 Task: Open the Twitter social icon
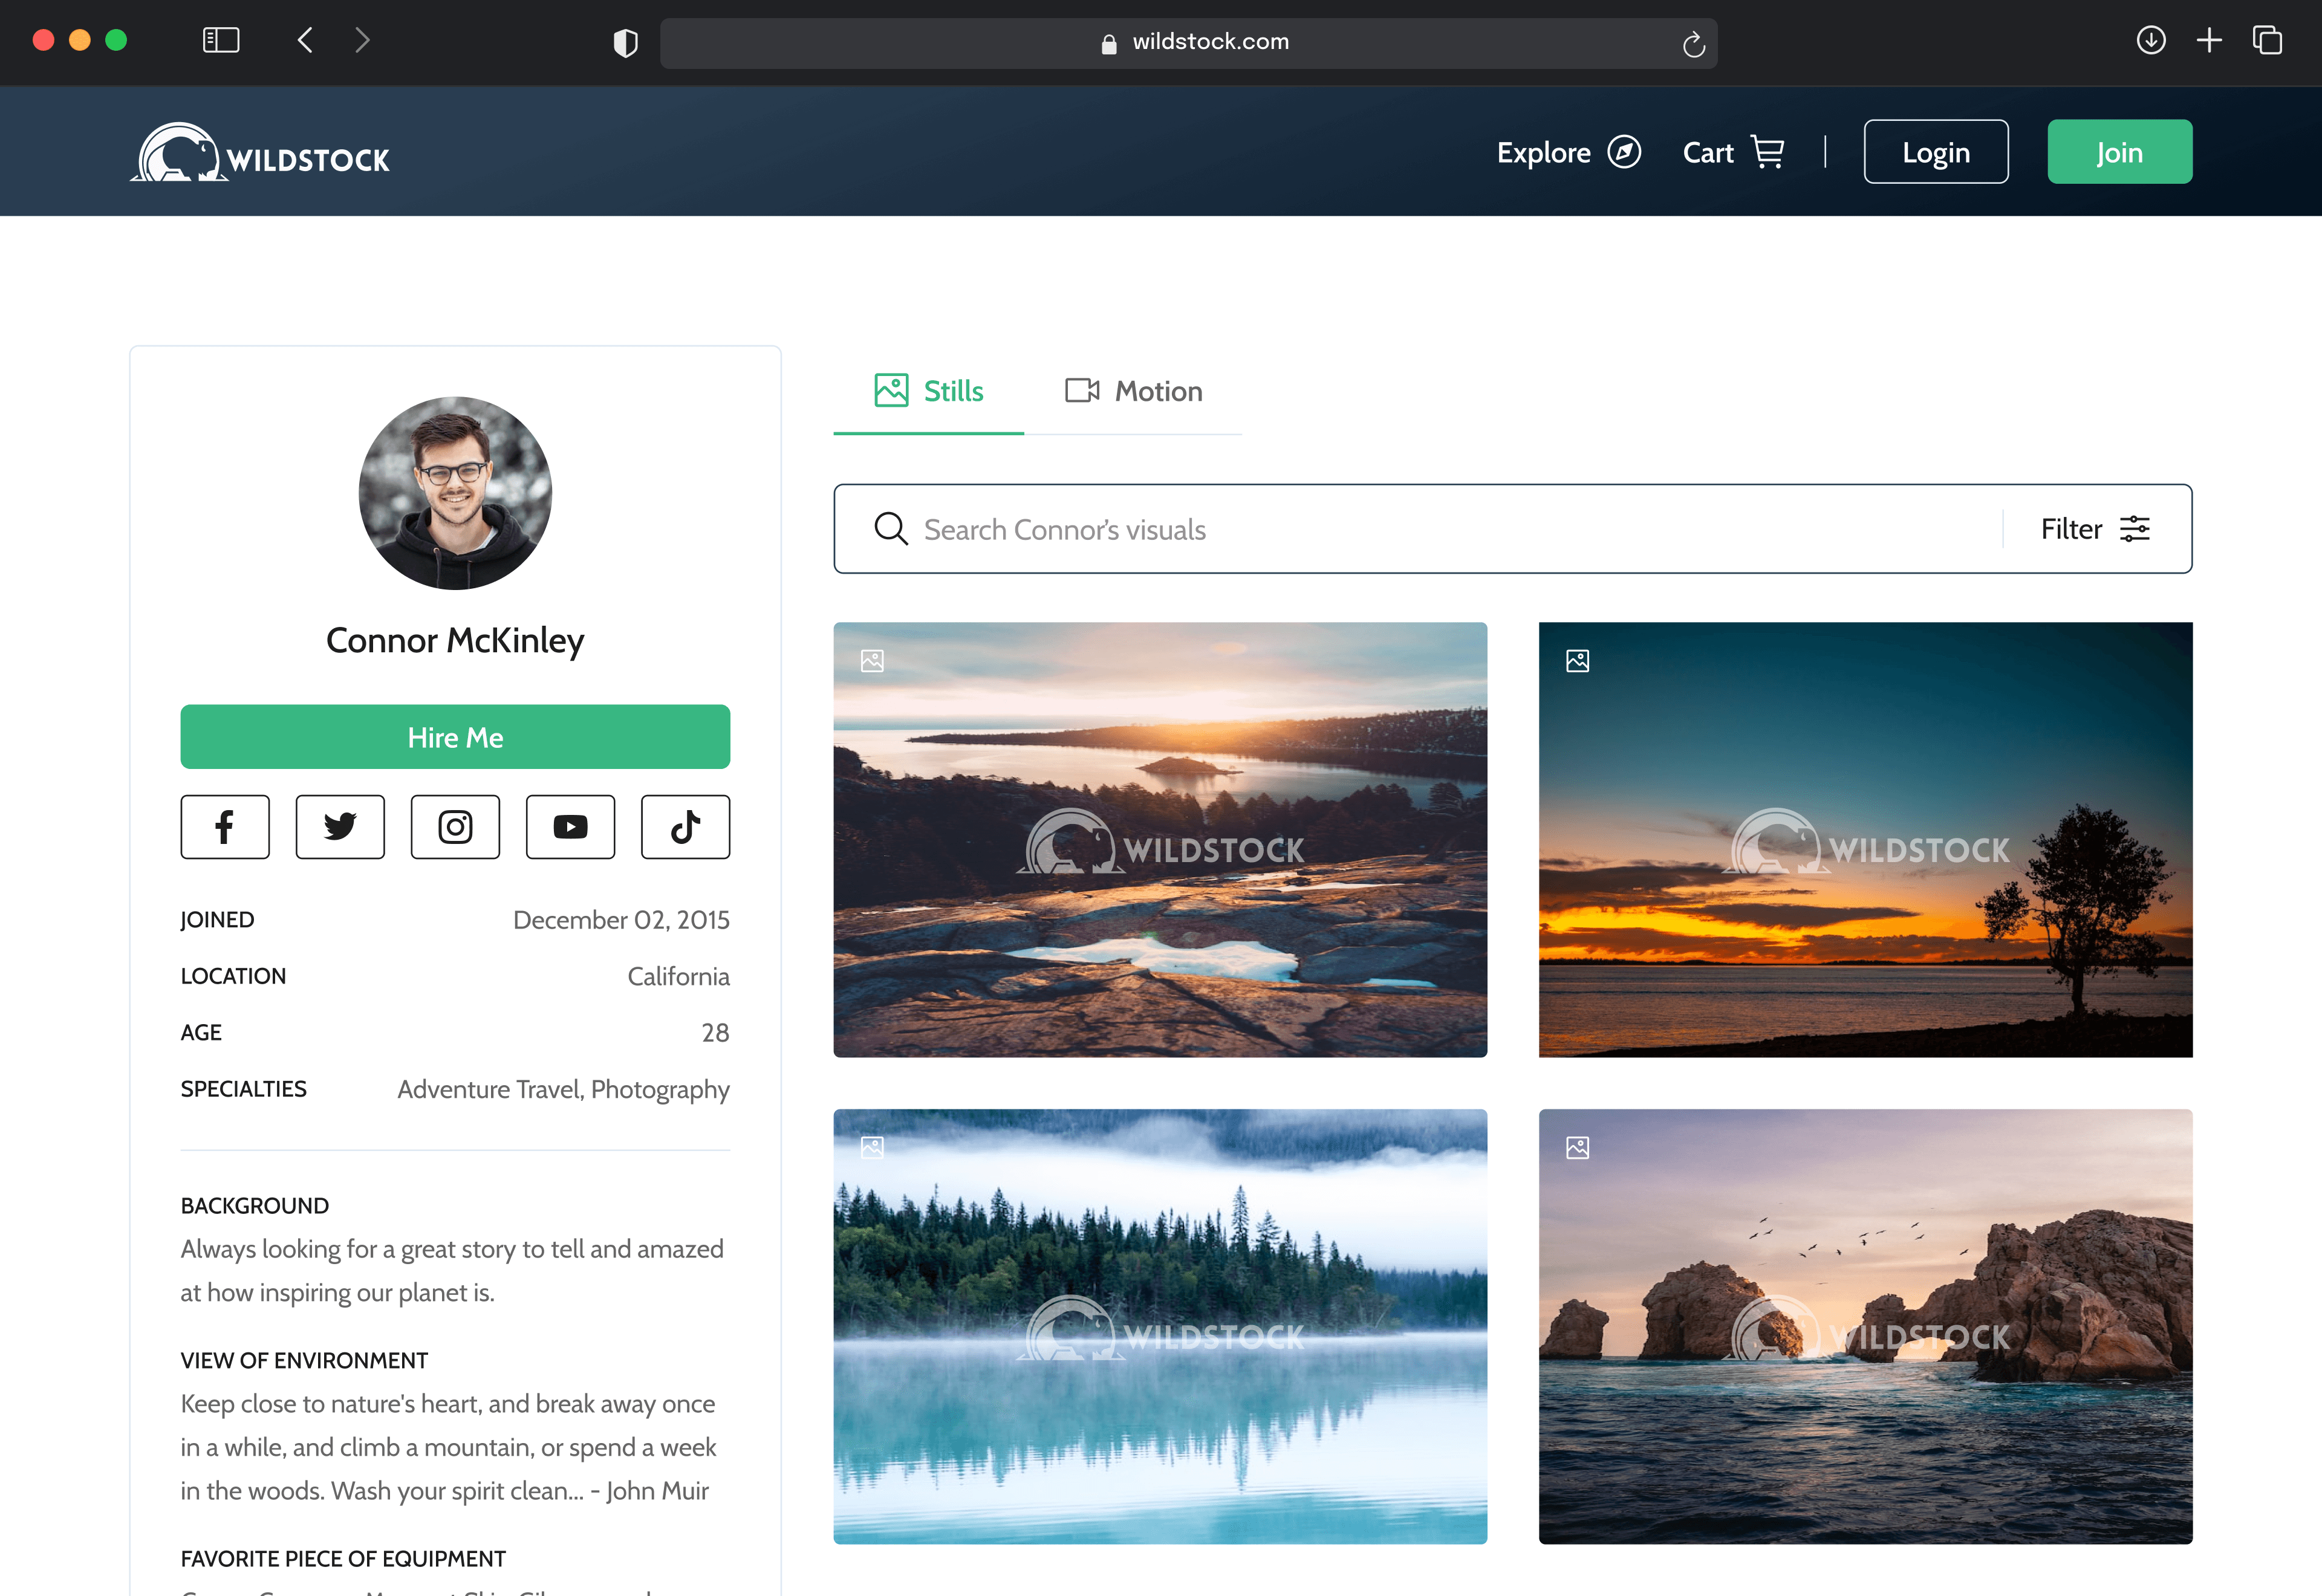(x=340, y=827)
